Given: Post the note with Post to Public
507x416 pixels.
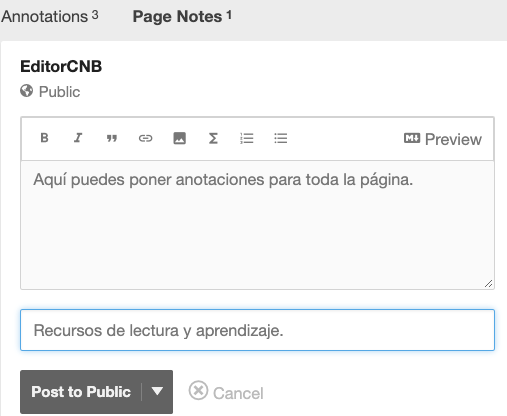Looking at the screenshot, I should click(81, 392).
